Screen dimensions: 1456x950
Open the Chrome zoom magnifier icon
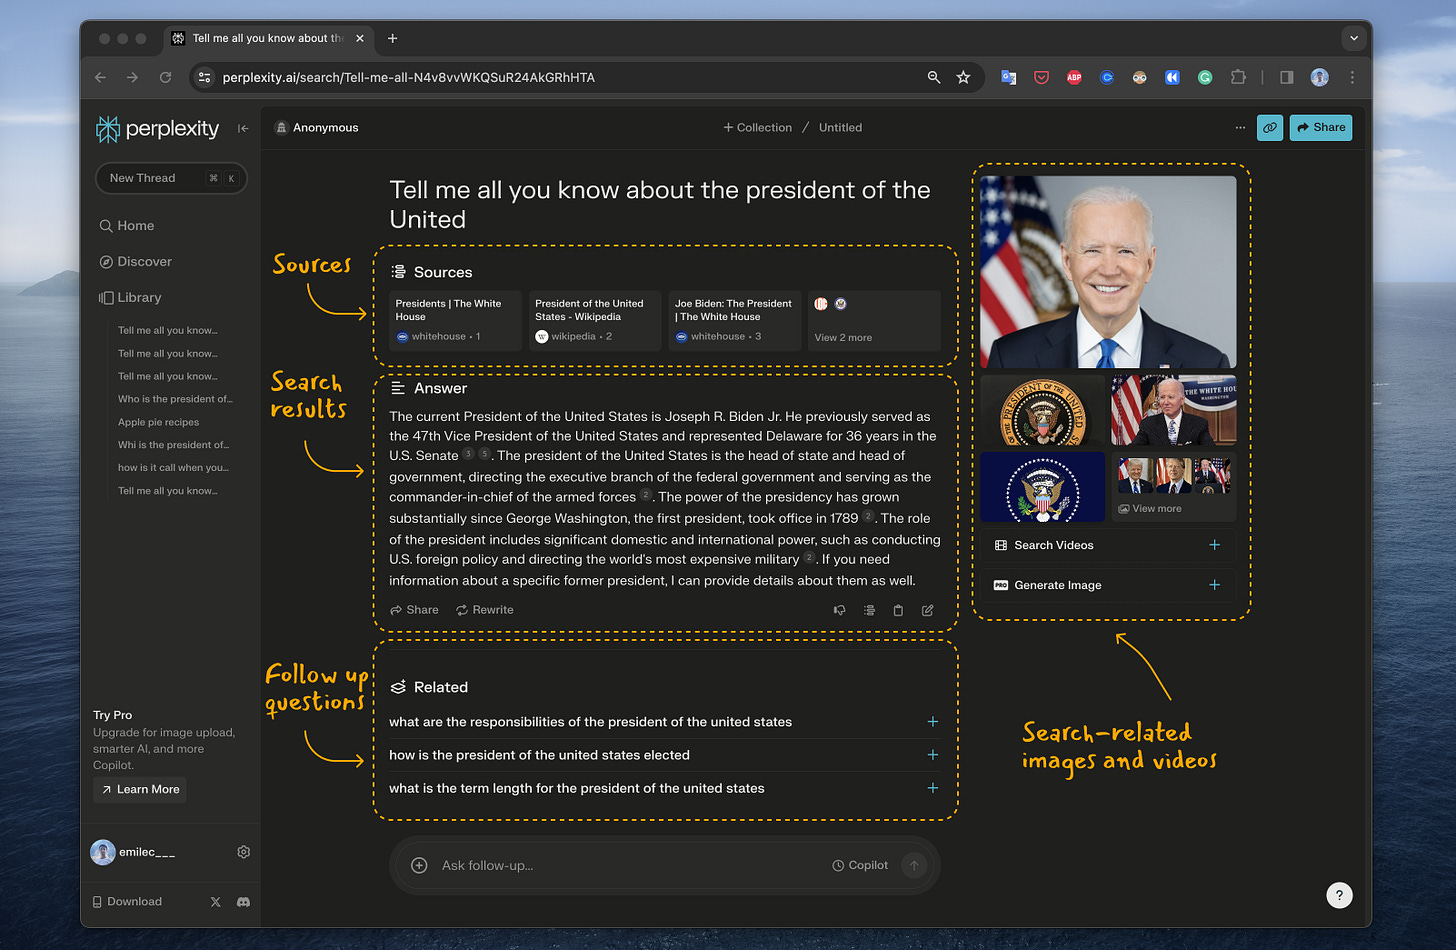934,77
